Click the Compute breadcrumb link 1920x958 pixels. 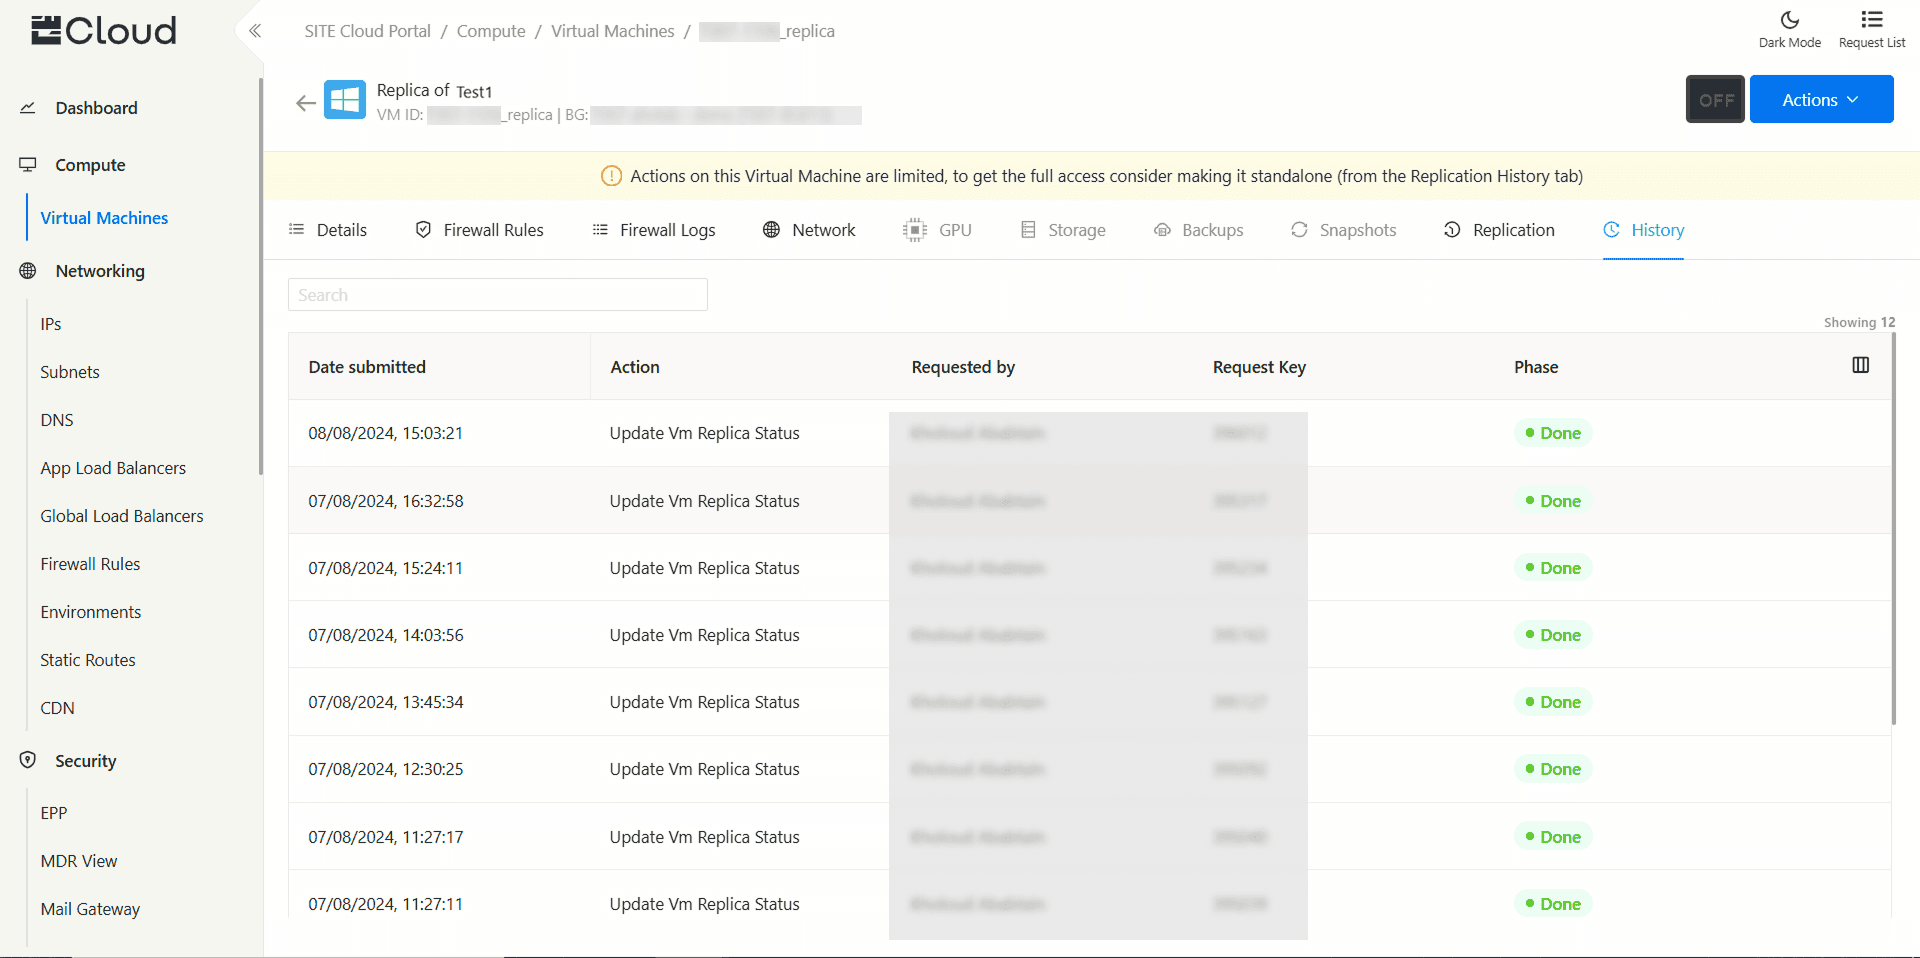(x=490, y=31)
